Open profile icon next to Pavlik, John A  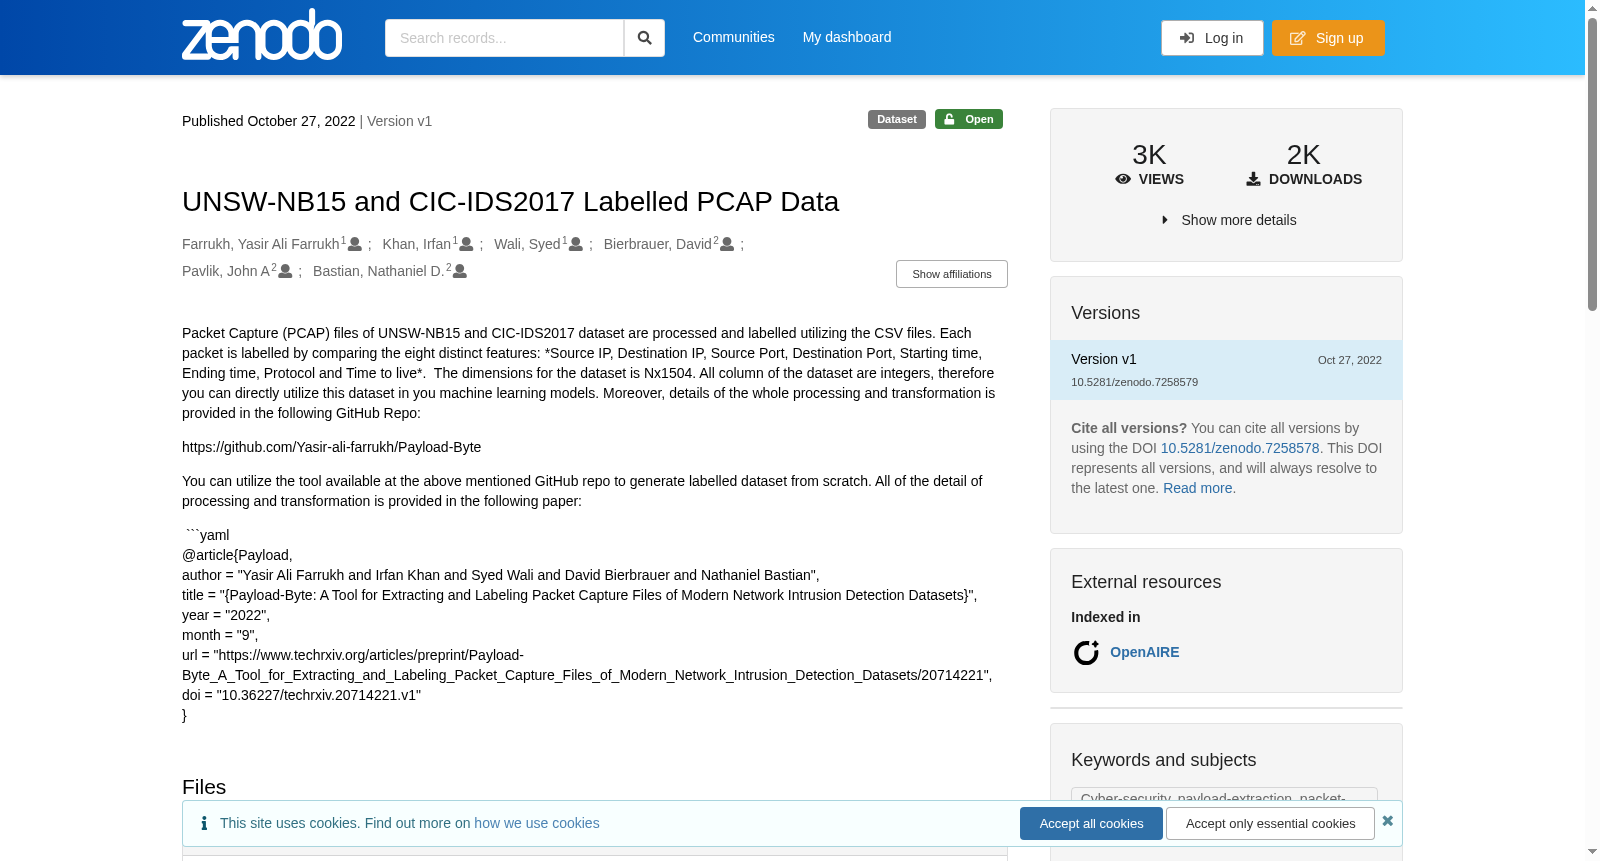click(x=285, y=271)
